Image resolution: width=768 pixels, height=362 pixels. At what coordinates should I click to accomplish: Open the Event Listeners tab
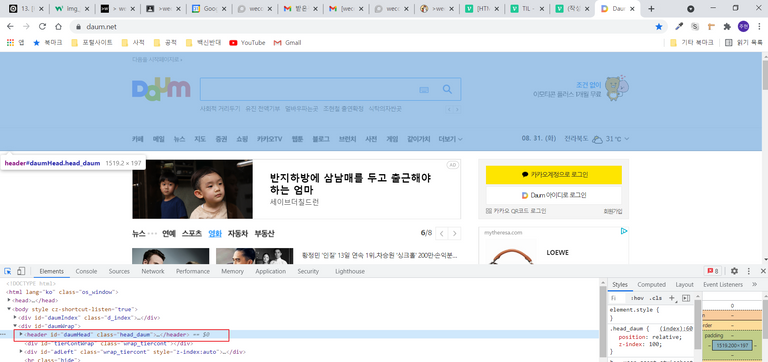coord(723,285)
